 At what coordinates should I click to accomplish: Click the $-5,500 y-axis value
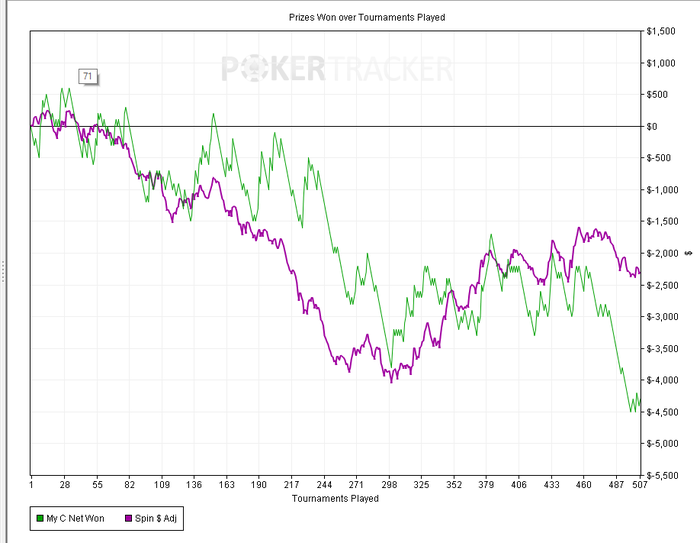pos(662,475)
